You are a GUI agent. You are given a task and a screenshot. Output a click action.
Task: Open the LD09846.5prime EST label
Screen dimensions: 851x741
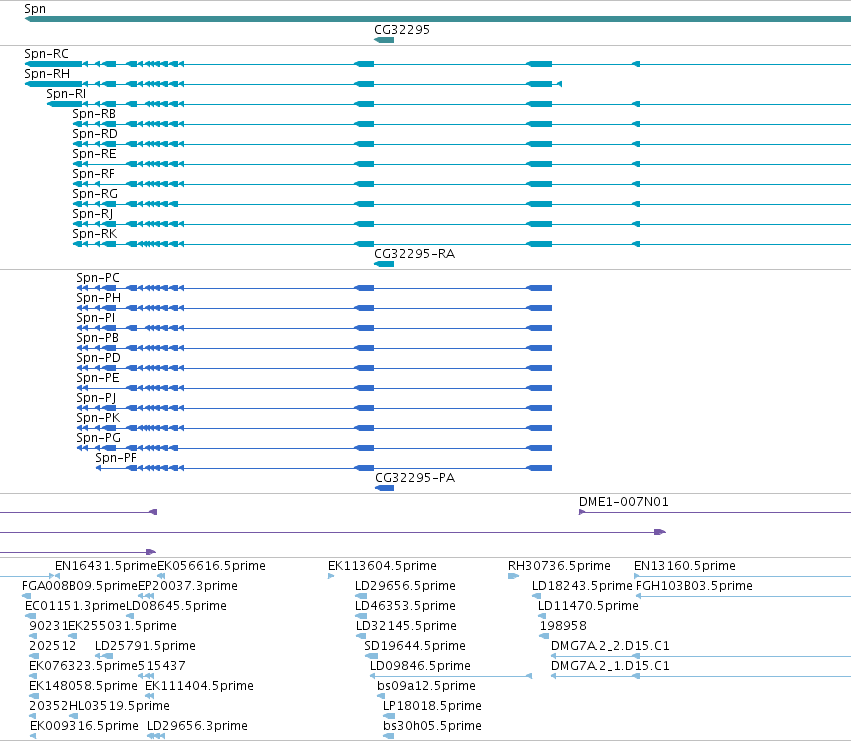point(420,666)
